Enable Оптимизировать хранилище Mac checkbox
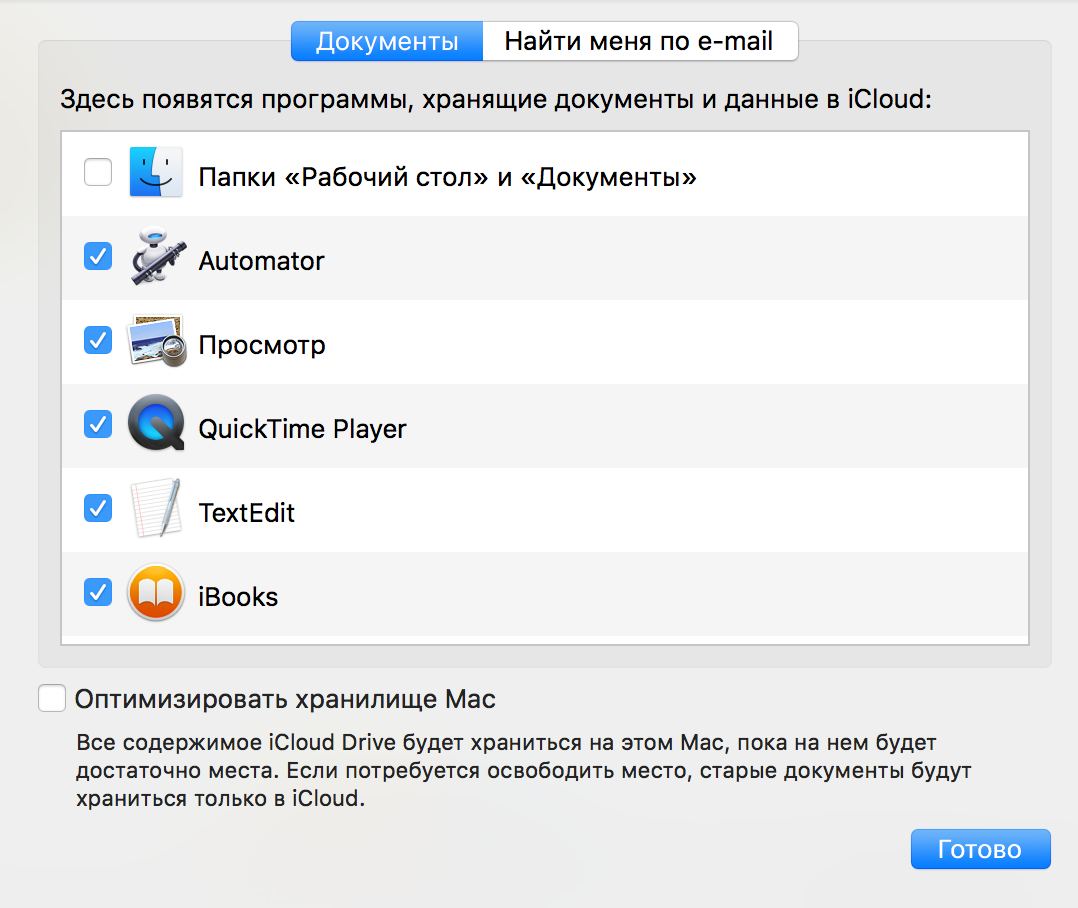Image resolution: width=1078 pixels, height=908 pixels. (52, 698)
